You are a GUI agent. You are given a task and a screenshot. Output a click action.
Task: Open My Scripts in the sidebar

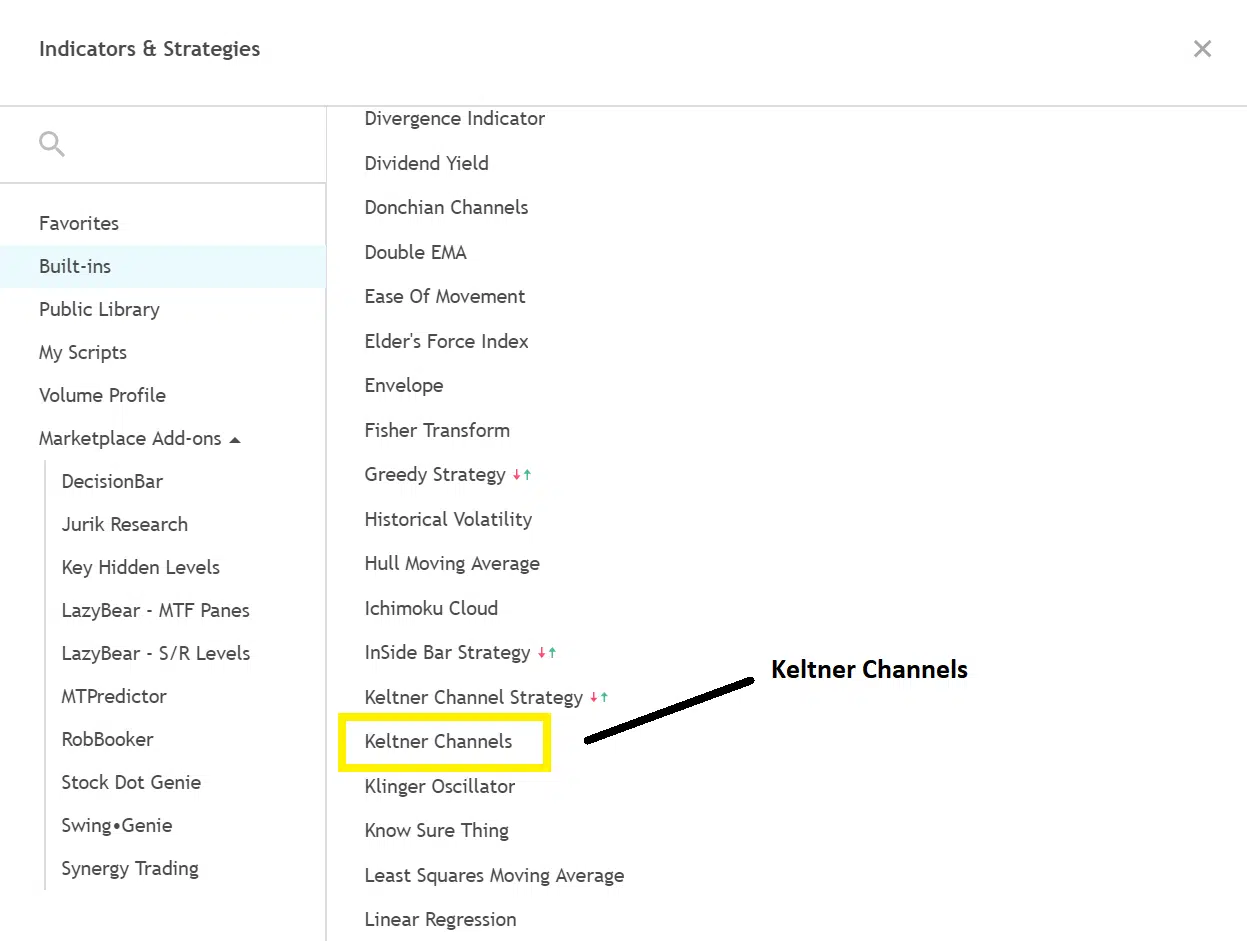click(83, 353)
